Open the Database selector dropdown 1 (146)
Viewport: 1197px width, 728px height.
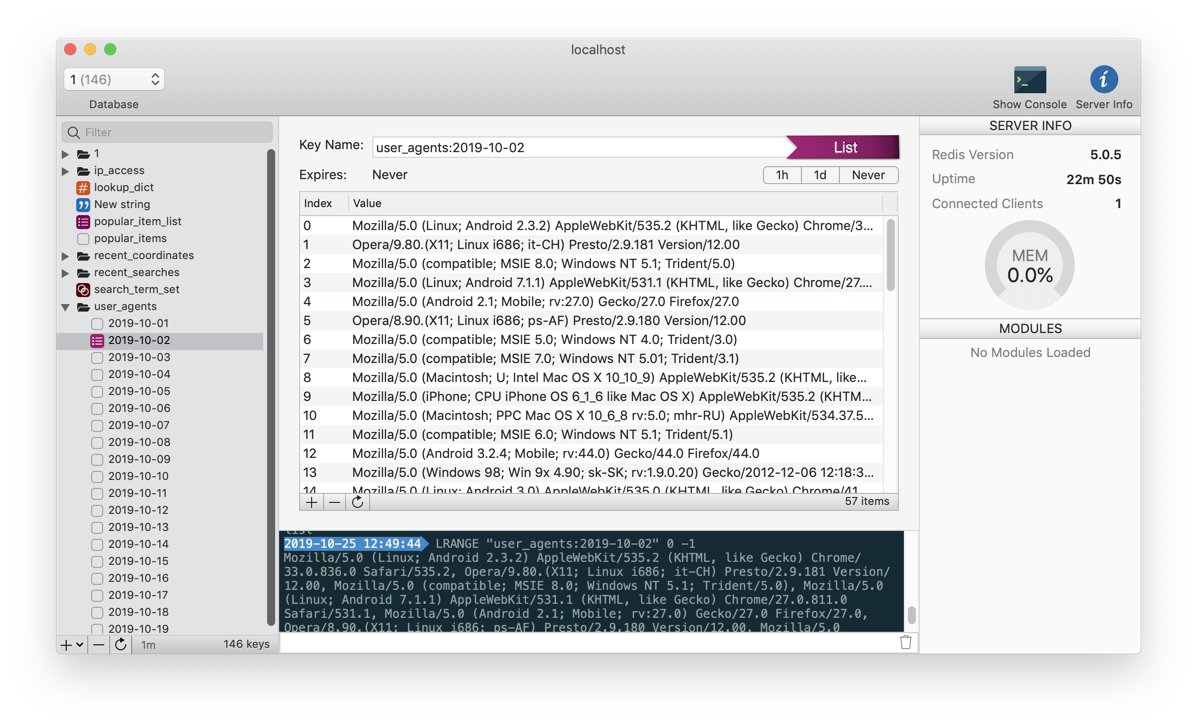(114, 79)
